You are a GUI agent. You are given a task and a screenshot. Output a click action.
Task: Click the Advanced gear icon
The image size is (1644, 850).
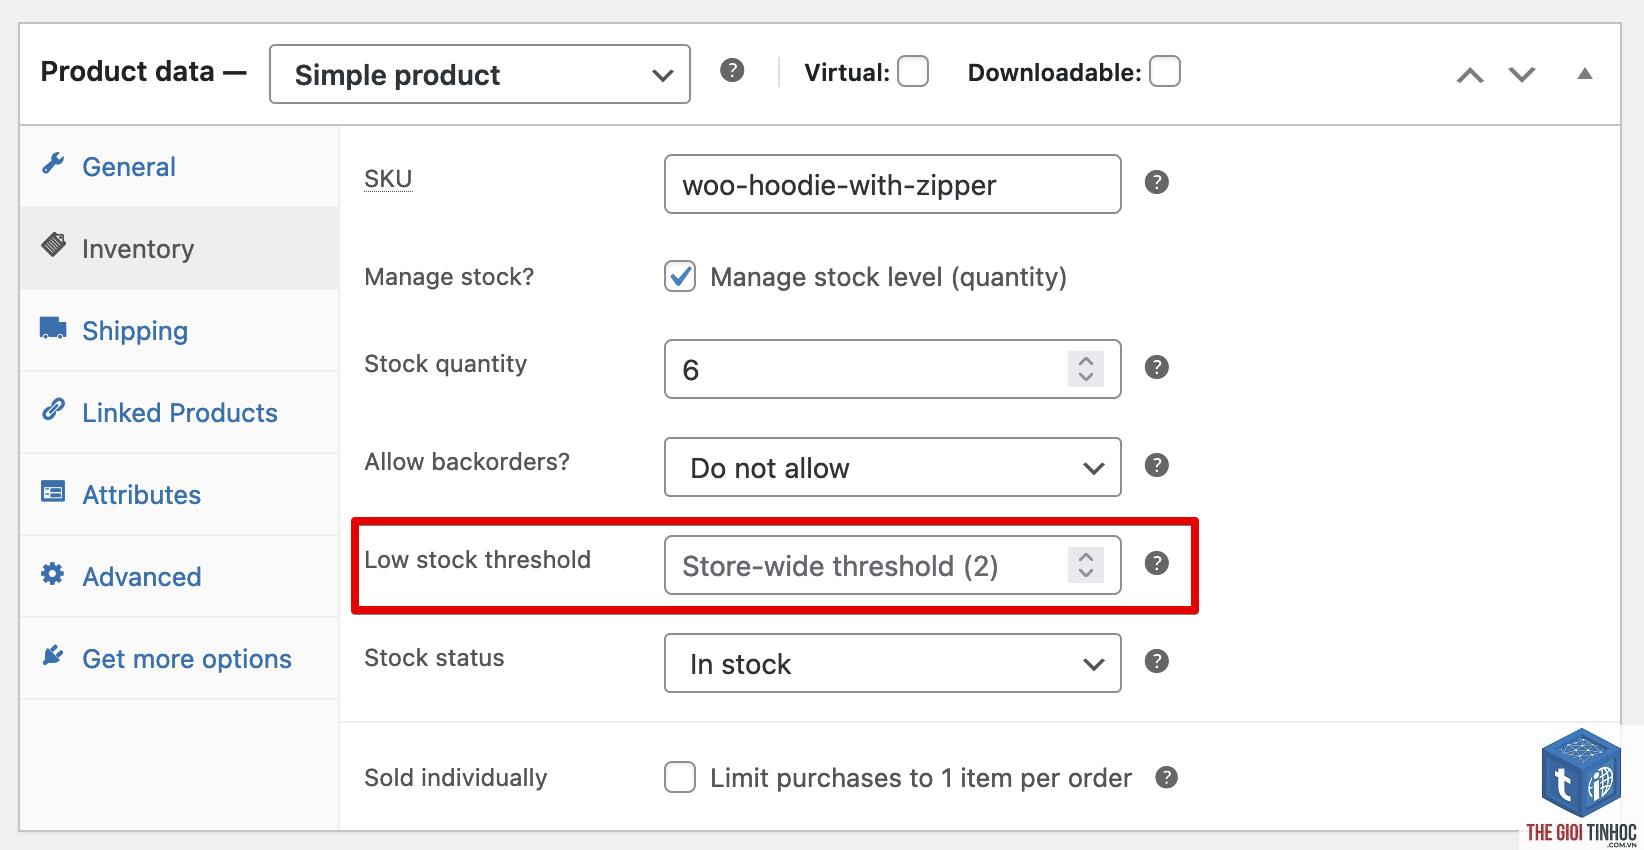[x=53, y=574]
